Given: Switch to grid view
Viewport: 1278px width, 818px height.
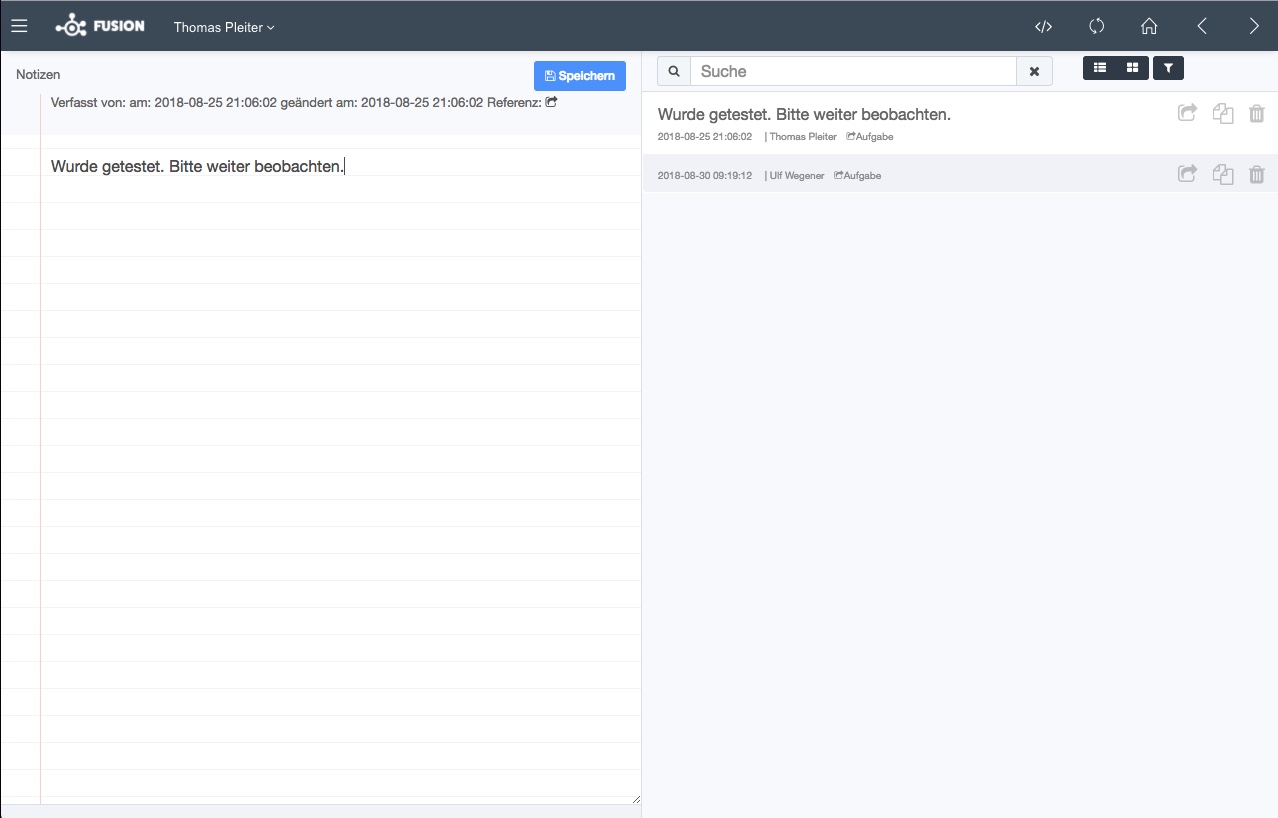Looking at the screenshot, I should click(x=1132, y=67).
